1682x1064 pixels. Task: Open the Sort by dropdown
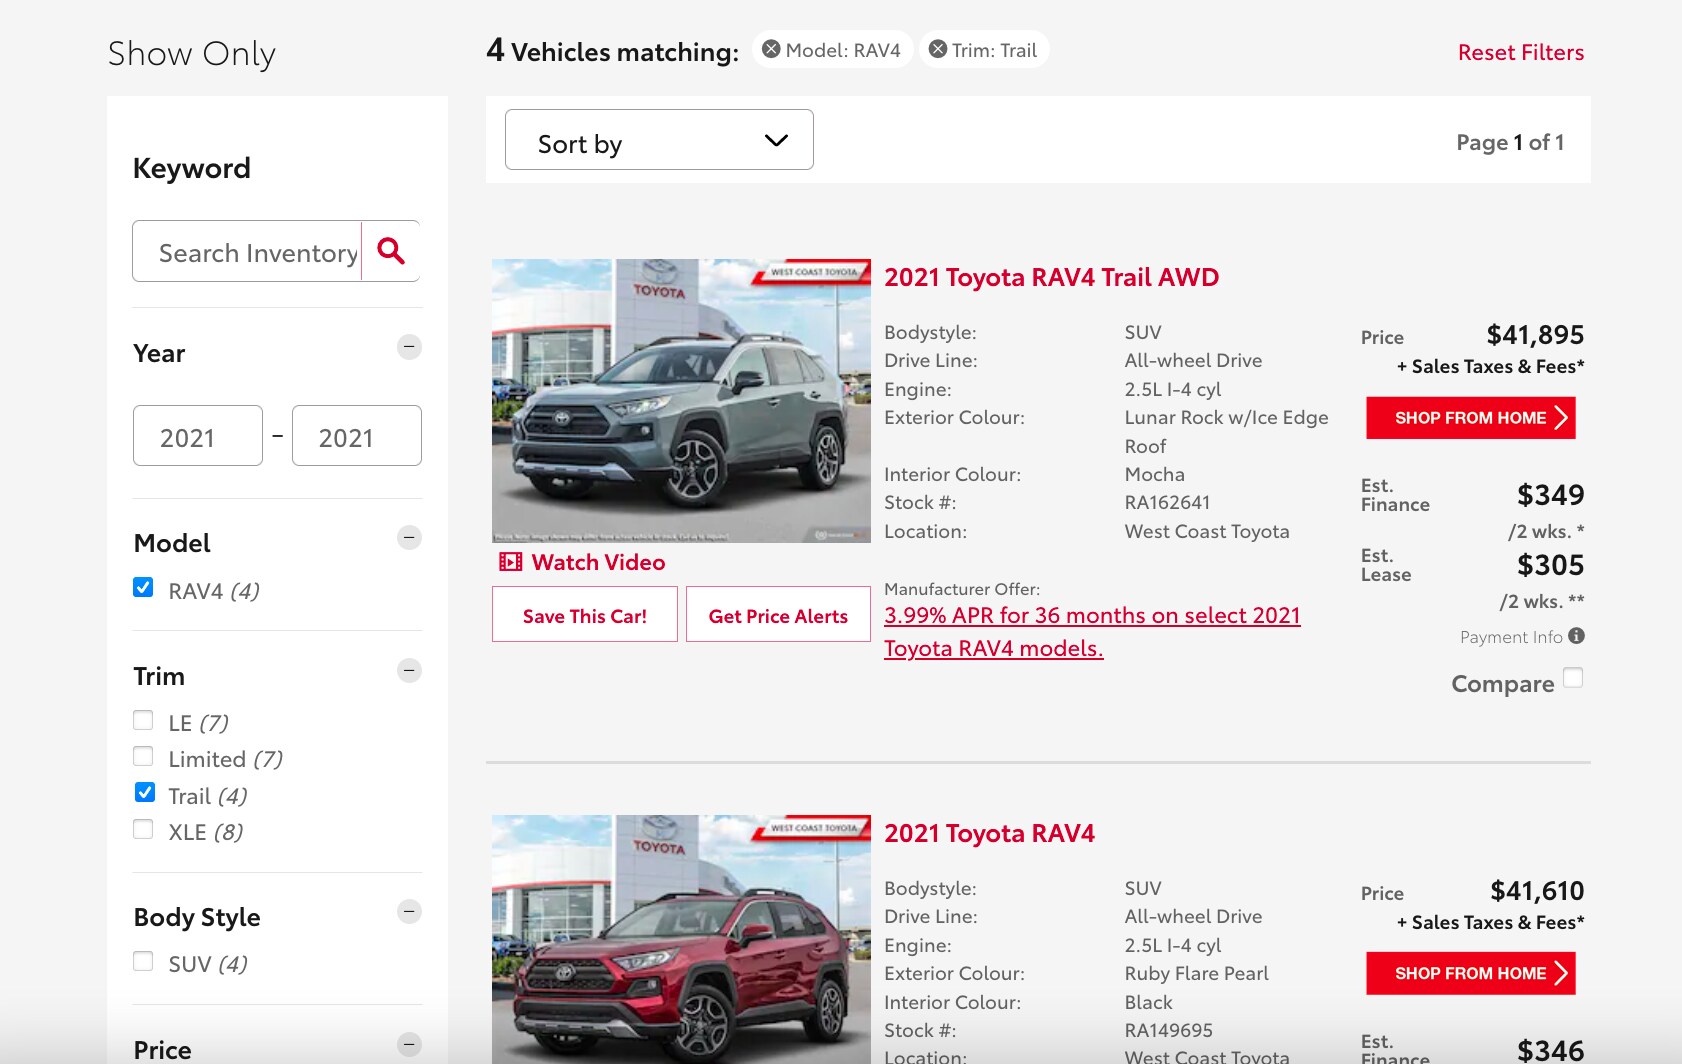click(x=659, y=140)
